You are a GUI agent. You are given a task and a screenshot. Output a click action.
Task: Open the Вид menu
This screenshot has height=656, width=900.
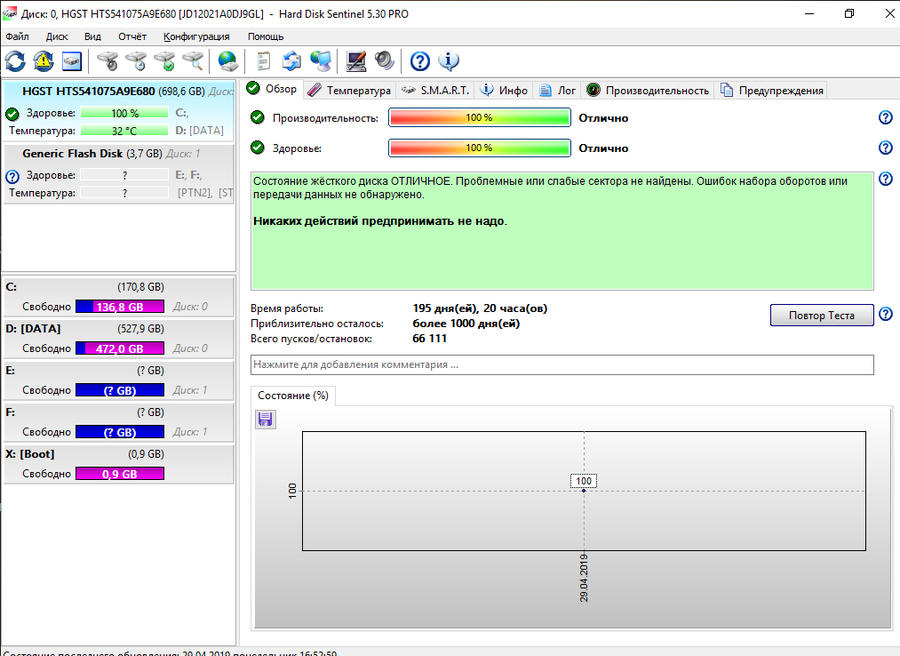click(92, 37)
